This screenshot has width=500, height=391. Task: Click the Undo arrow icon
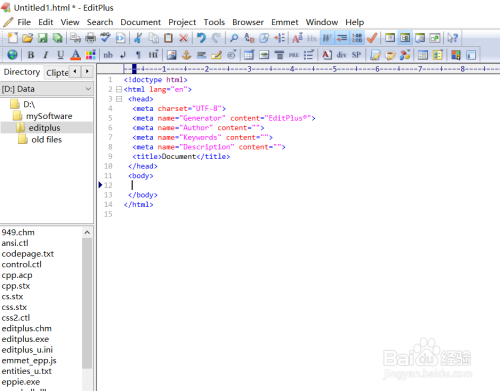(201, 38)
